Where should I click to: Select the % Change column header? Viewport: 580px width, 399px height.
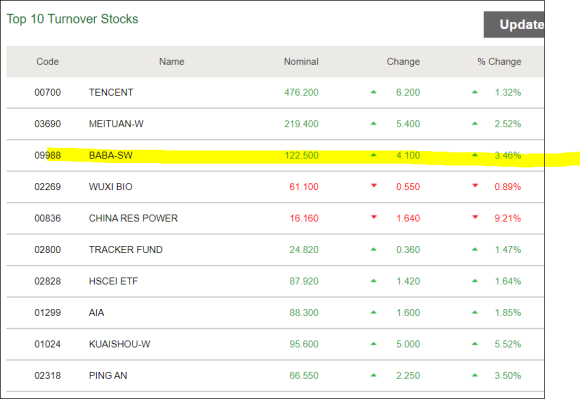point(499,62)
